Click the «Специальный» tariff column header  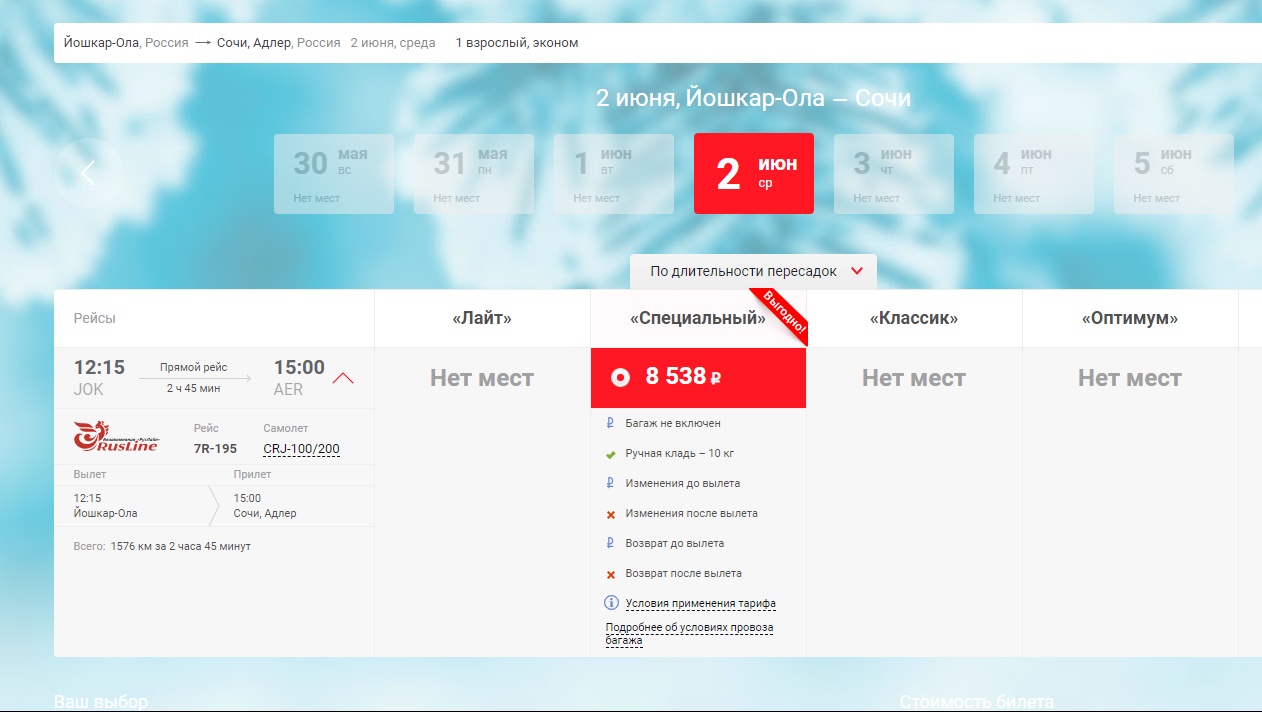tap(697, 319)
